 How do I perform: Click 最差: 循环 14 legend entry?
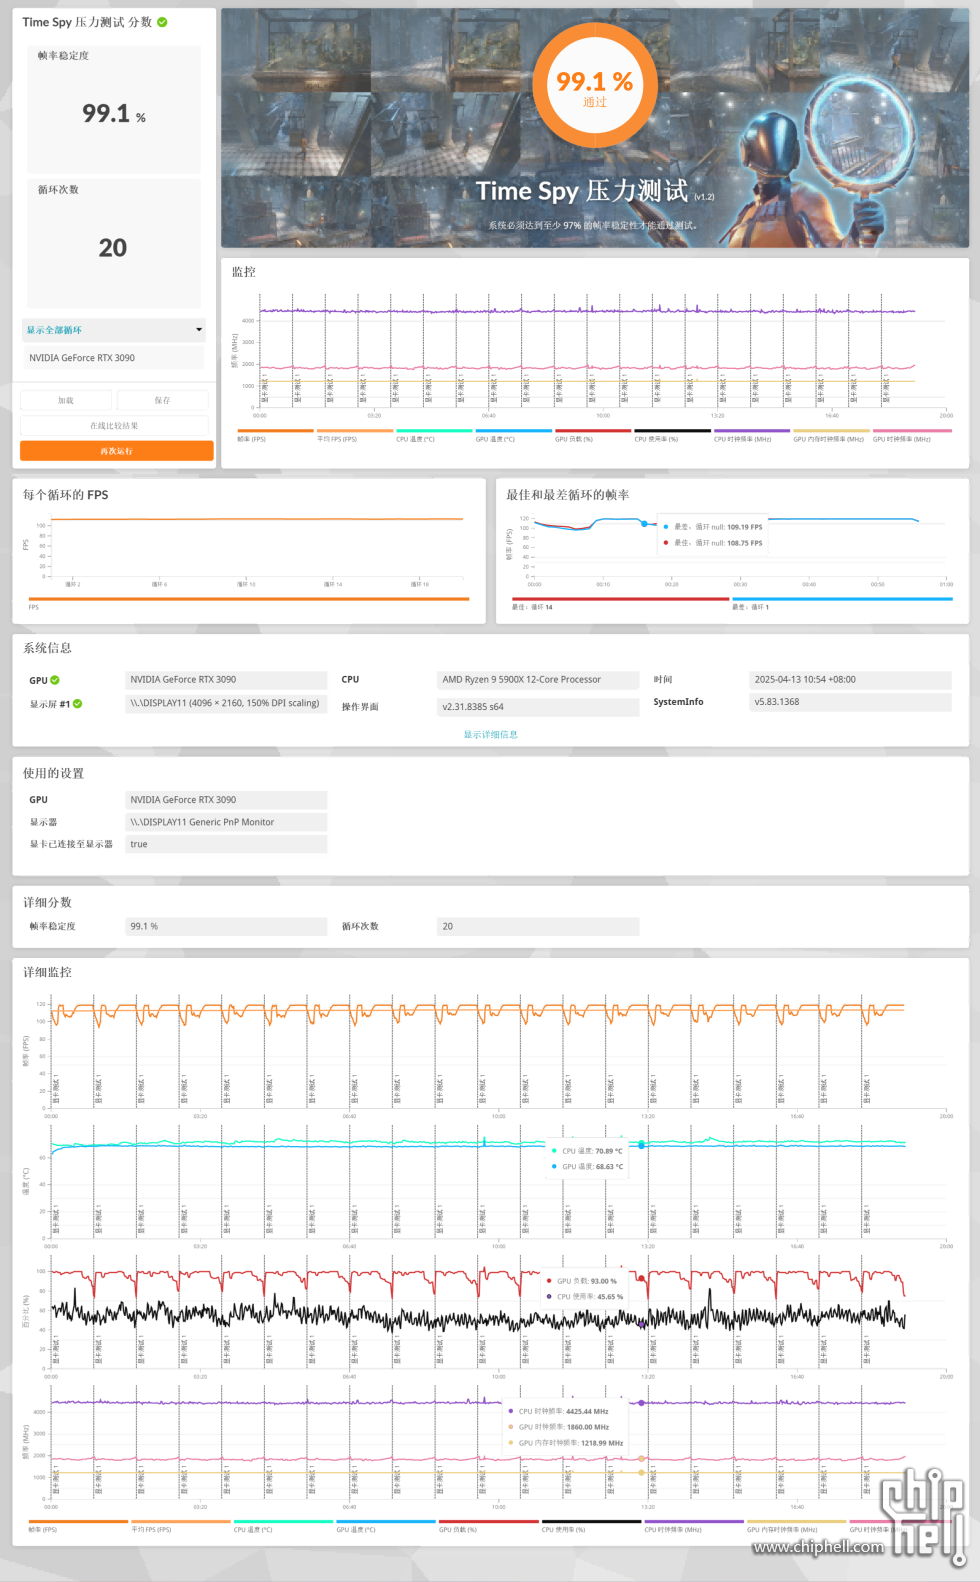[620, 603]
